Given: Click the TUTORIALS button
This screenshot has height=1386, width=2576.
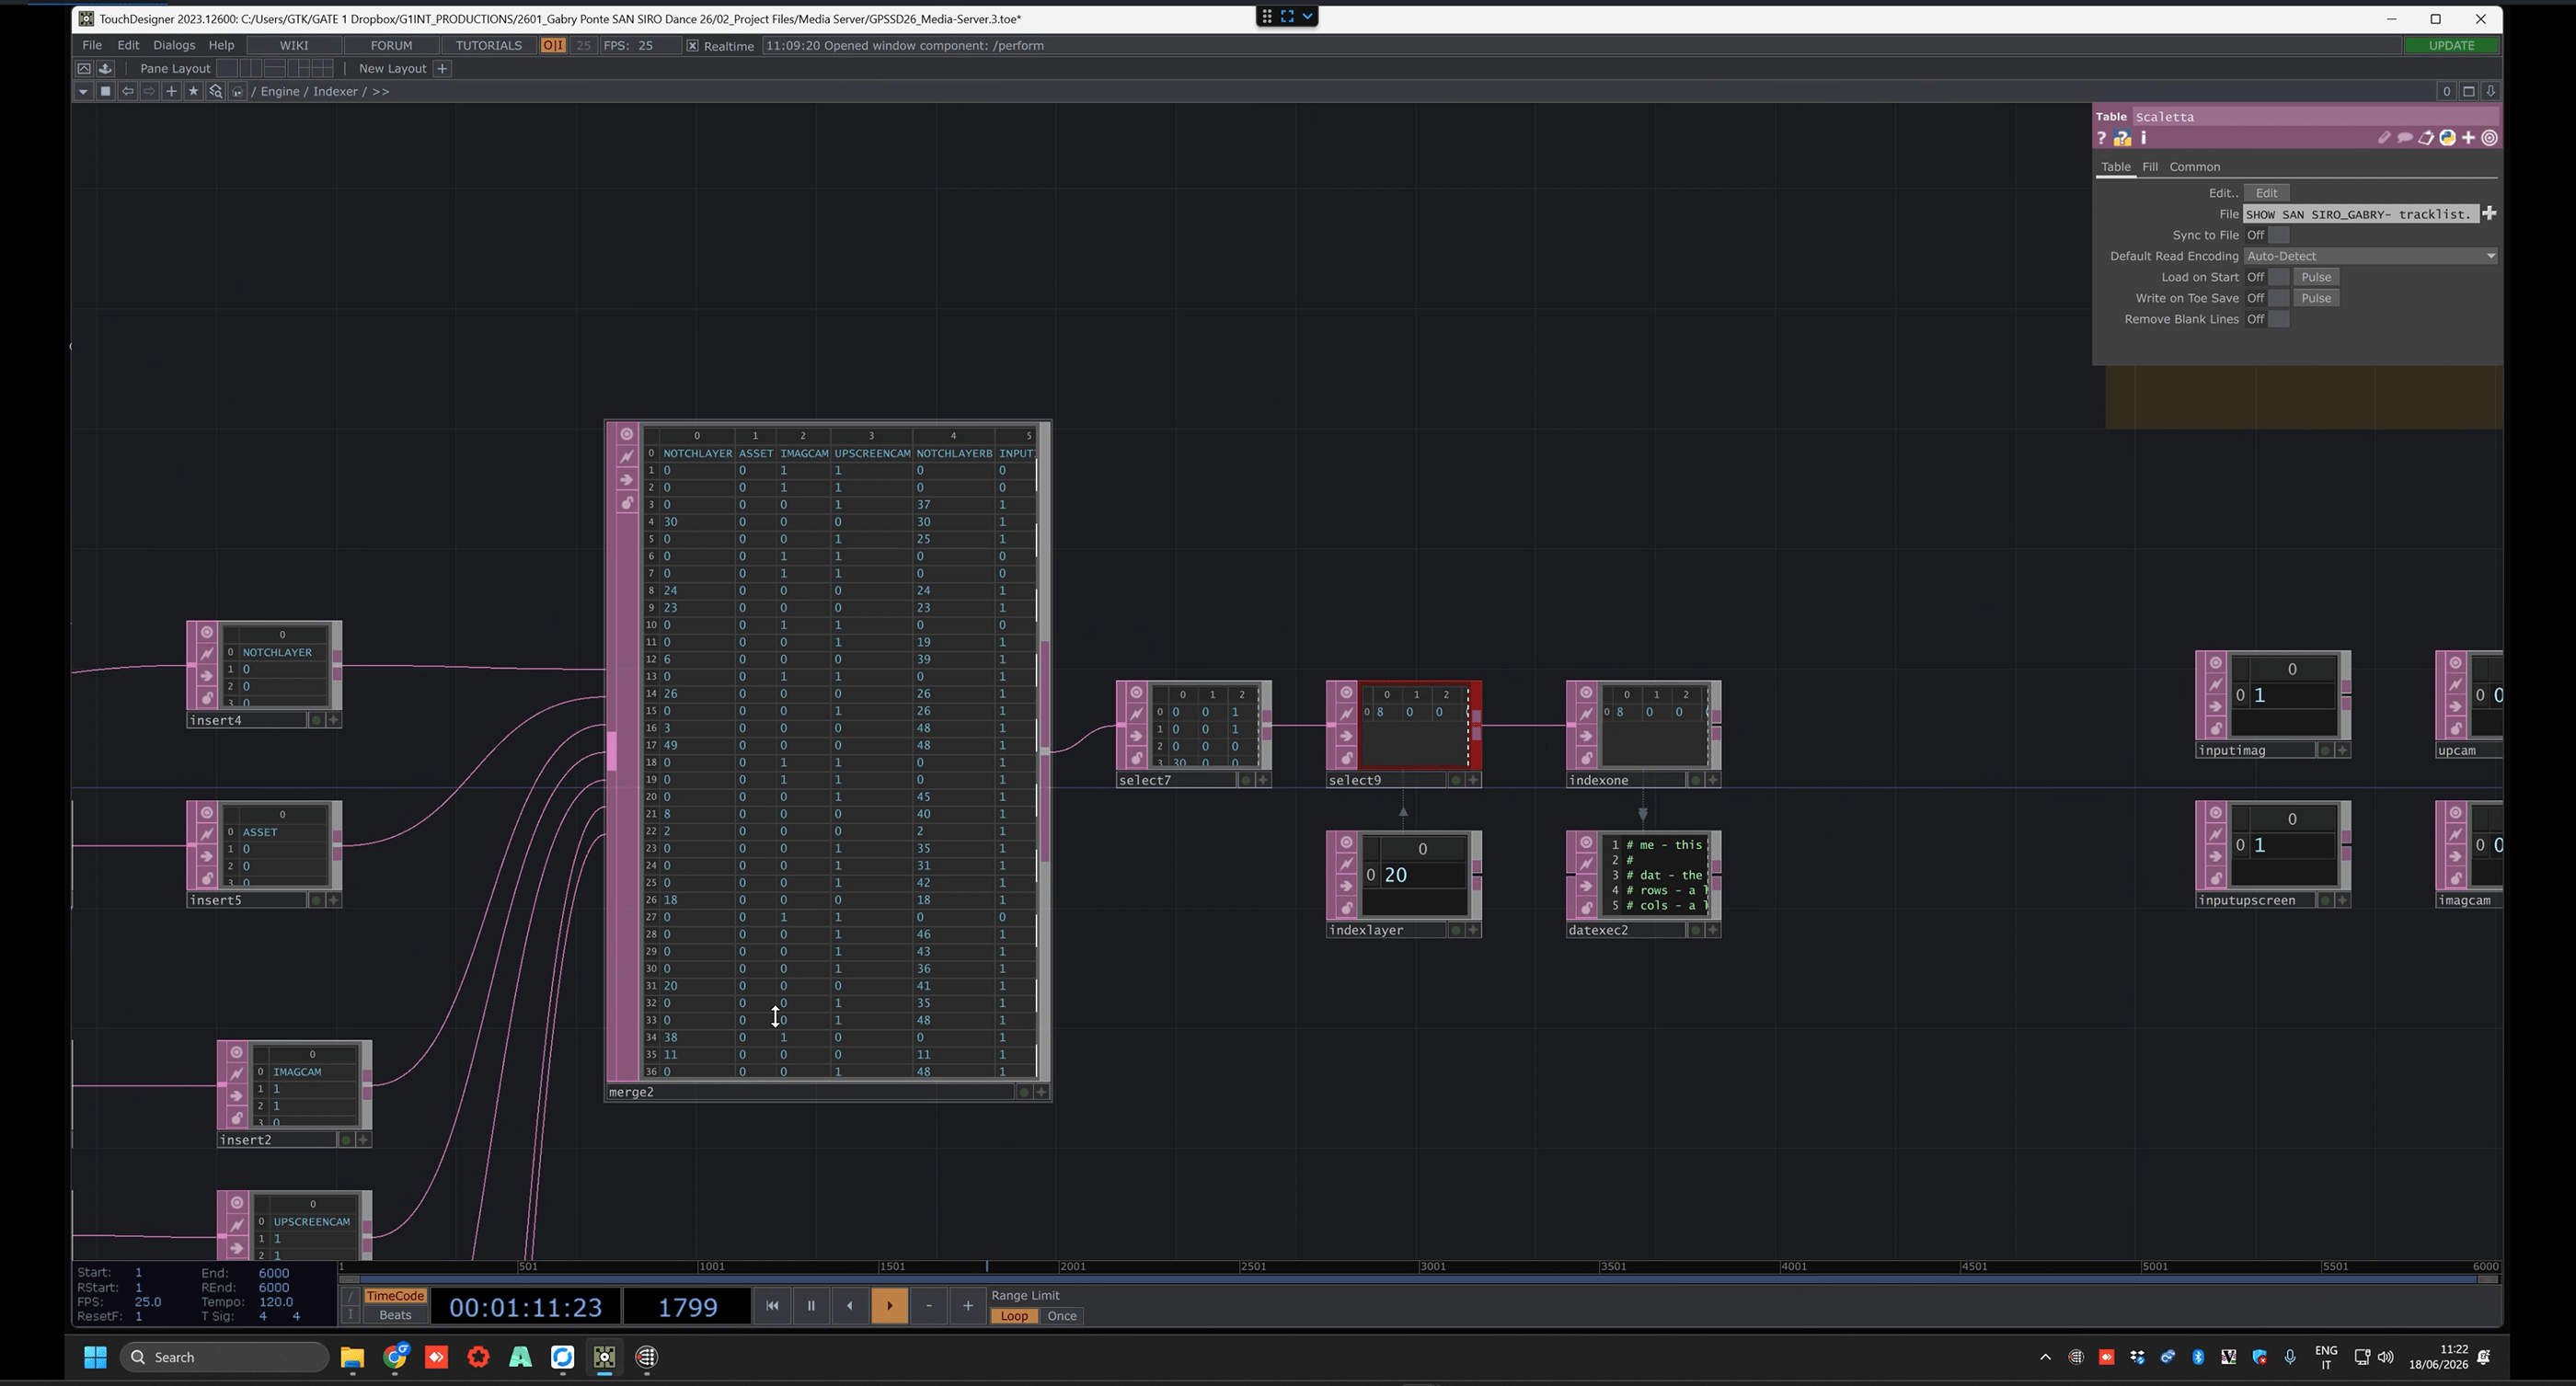Looking at the screenshot, I should [488, 45].
